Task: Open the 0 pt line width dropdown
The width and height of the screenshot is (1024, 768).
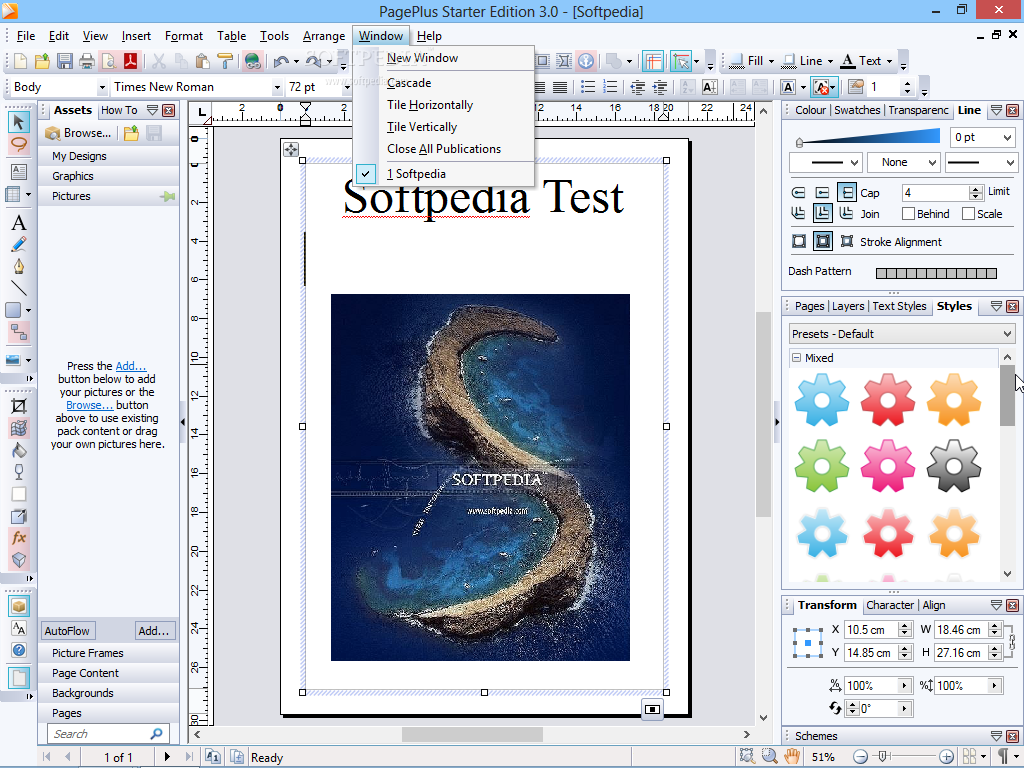Action: click(x=1007, y=137)
